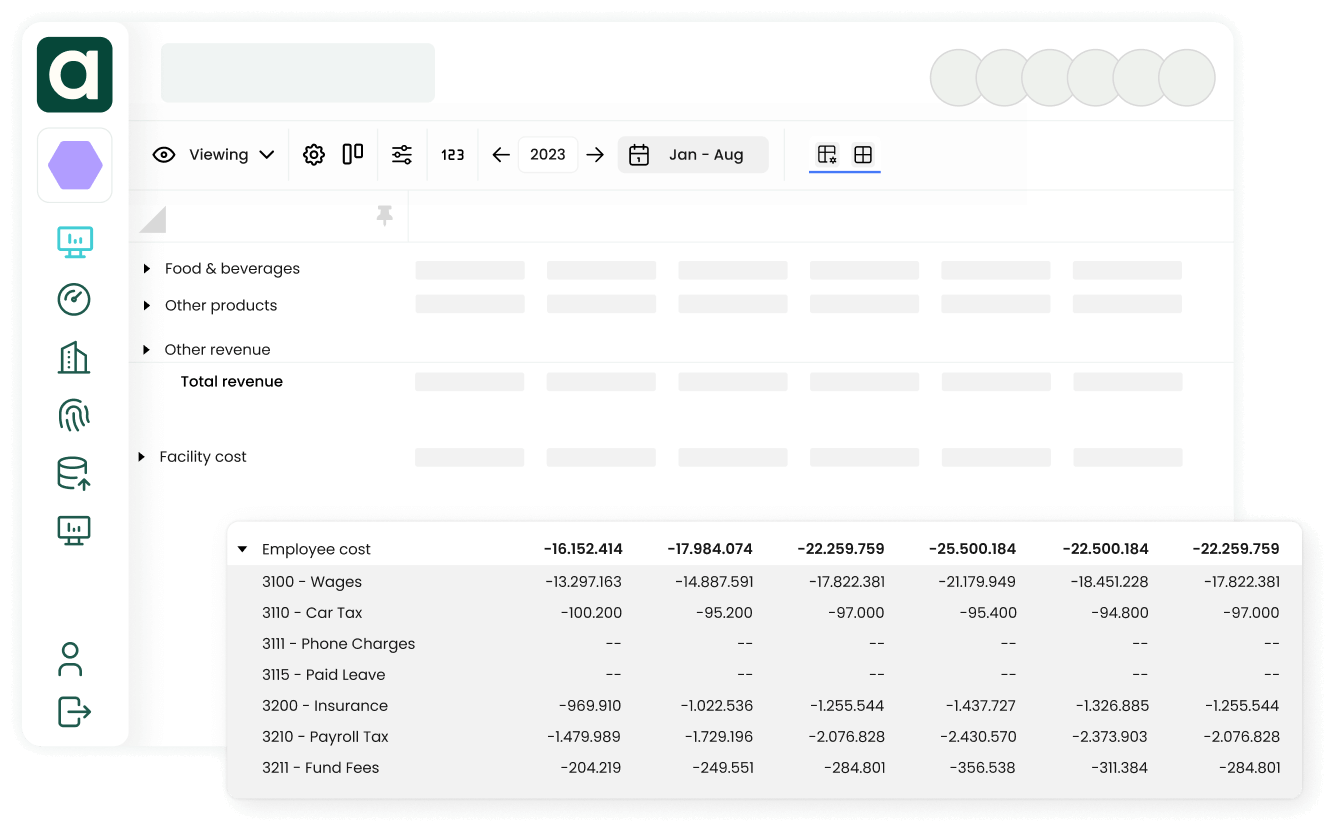This screenshot has height=836, width=1340.
Task: Go to the previous year arrow
Action: click(501, 155)
